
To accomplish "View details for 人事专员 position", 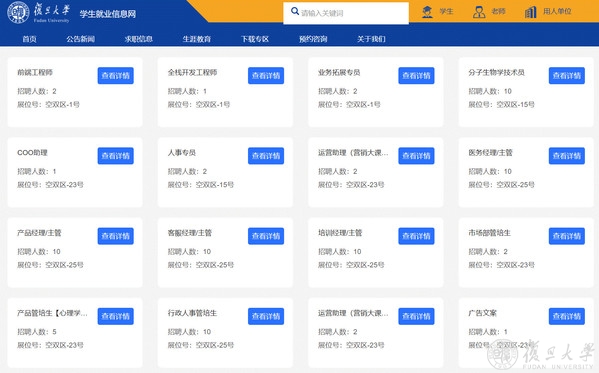I will tap(266, 156).
